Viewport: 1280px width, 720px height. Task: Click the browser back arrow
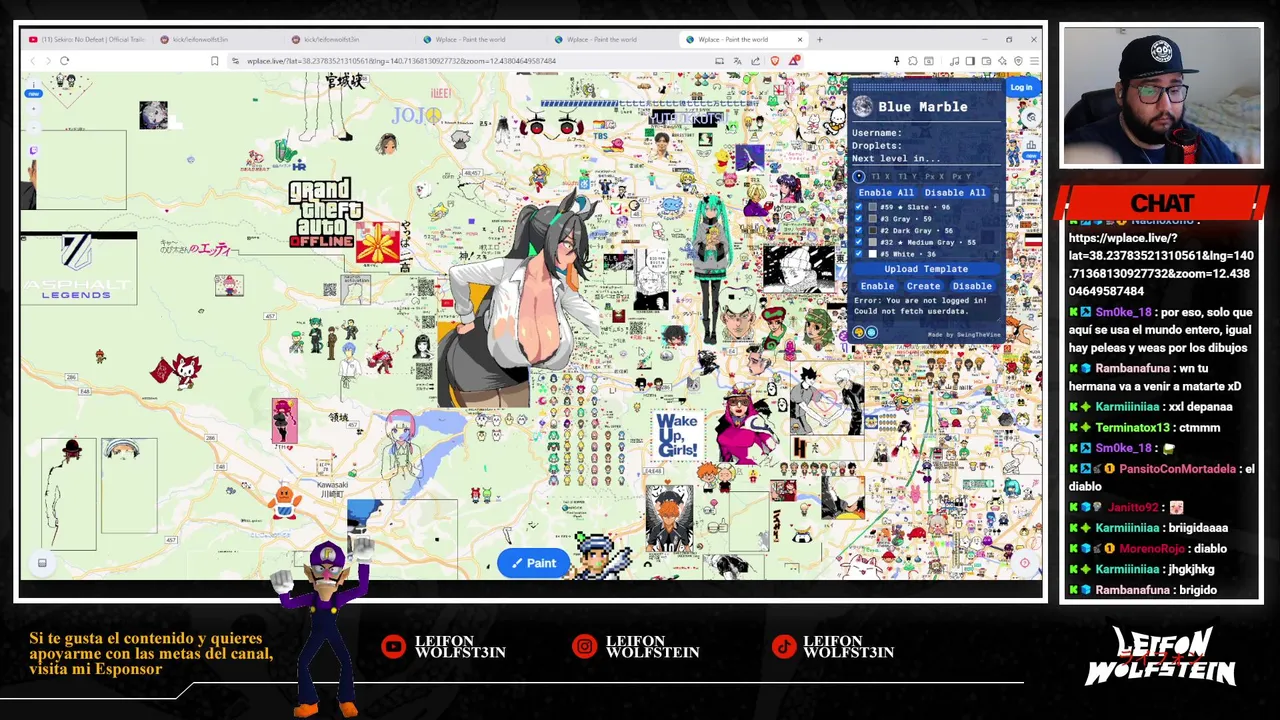(33, 61)
